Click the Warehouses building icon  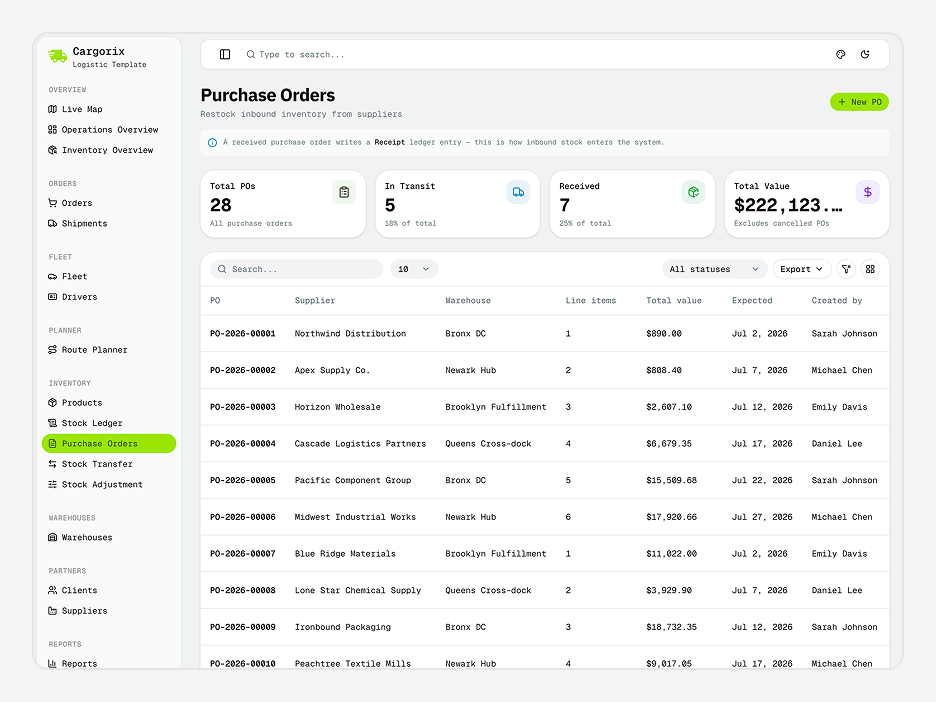point(53,537)
